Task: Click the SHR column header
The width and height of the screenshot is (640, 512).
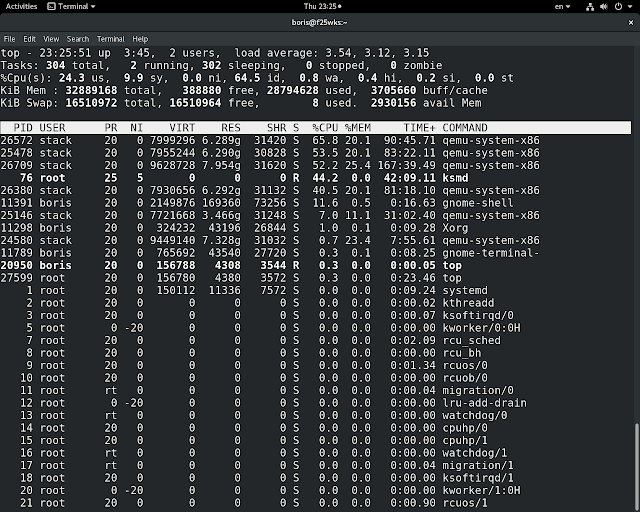Action: coord(276,128)
